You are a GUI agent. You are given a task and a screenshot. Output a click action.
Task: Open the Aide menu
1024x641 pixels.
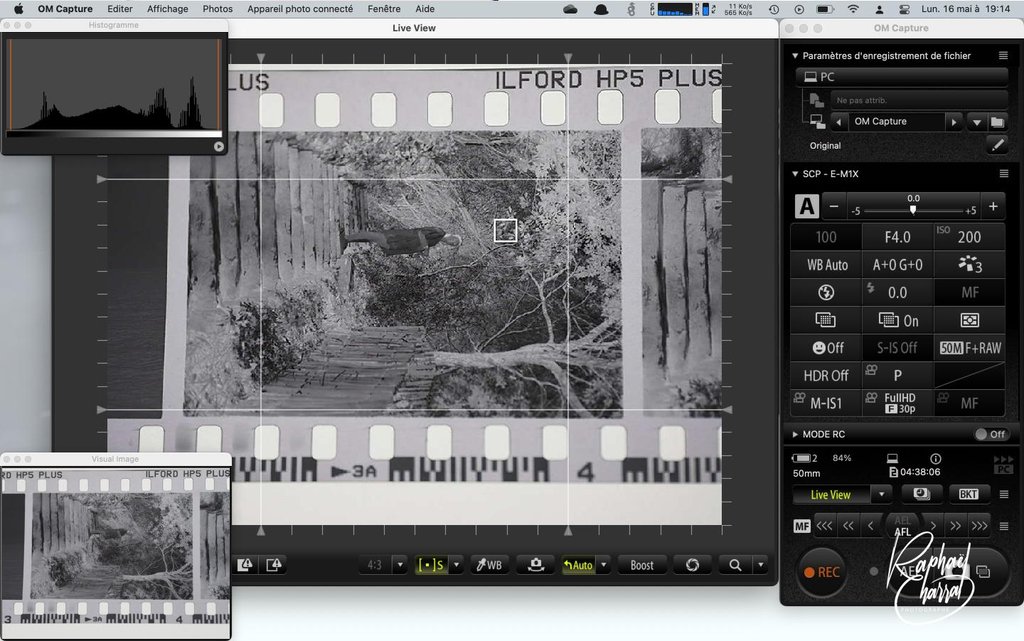tap(424, 9)
